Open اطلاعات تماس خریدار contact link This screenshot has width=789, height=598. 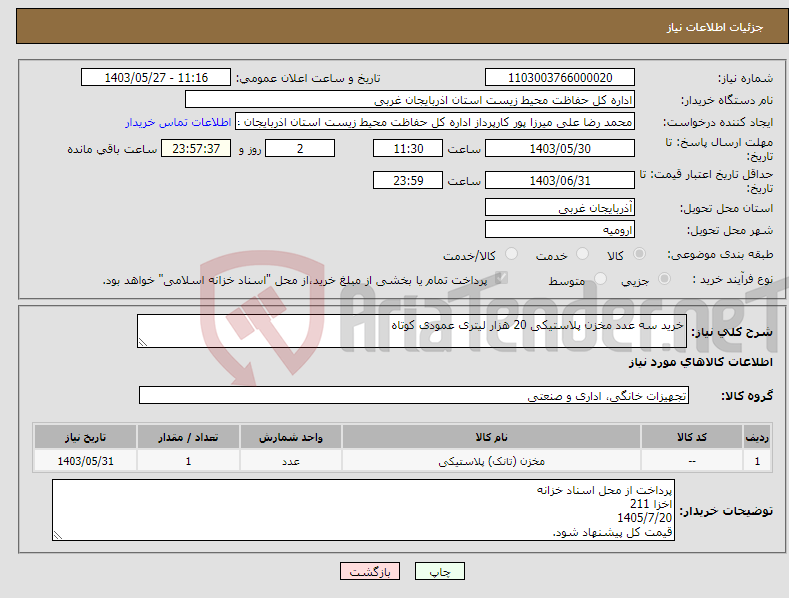[x=178, y=122]
